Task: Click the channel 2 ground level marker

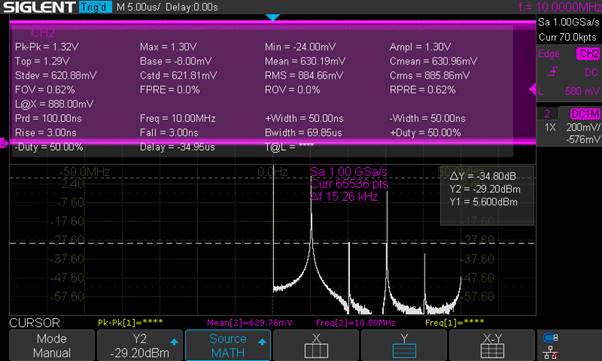Action: (x=3, y=143)
